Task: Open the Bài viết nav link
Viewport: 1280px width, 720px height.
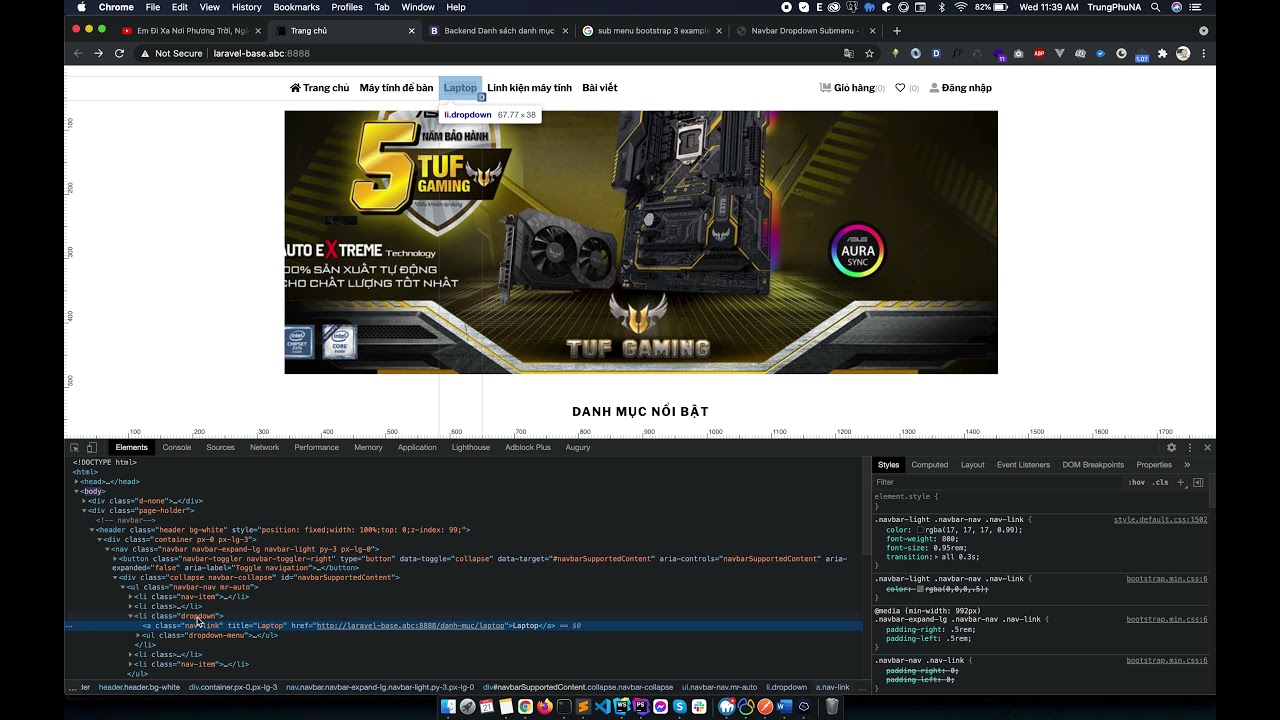Action: [x=600, y=88]
